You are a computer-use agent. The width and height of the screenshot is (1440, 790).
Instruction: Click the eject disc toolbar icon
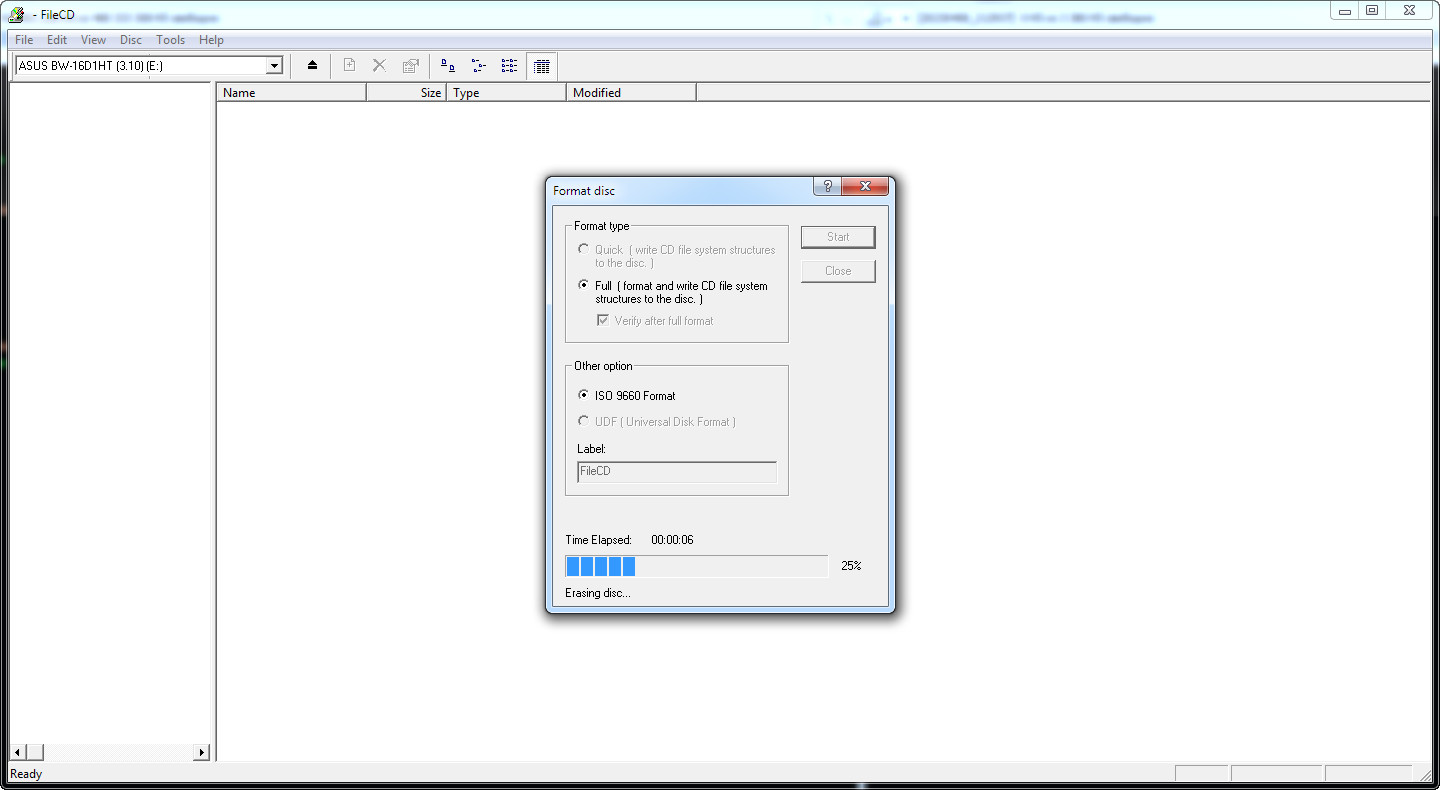click(312, 66)
